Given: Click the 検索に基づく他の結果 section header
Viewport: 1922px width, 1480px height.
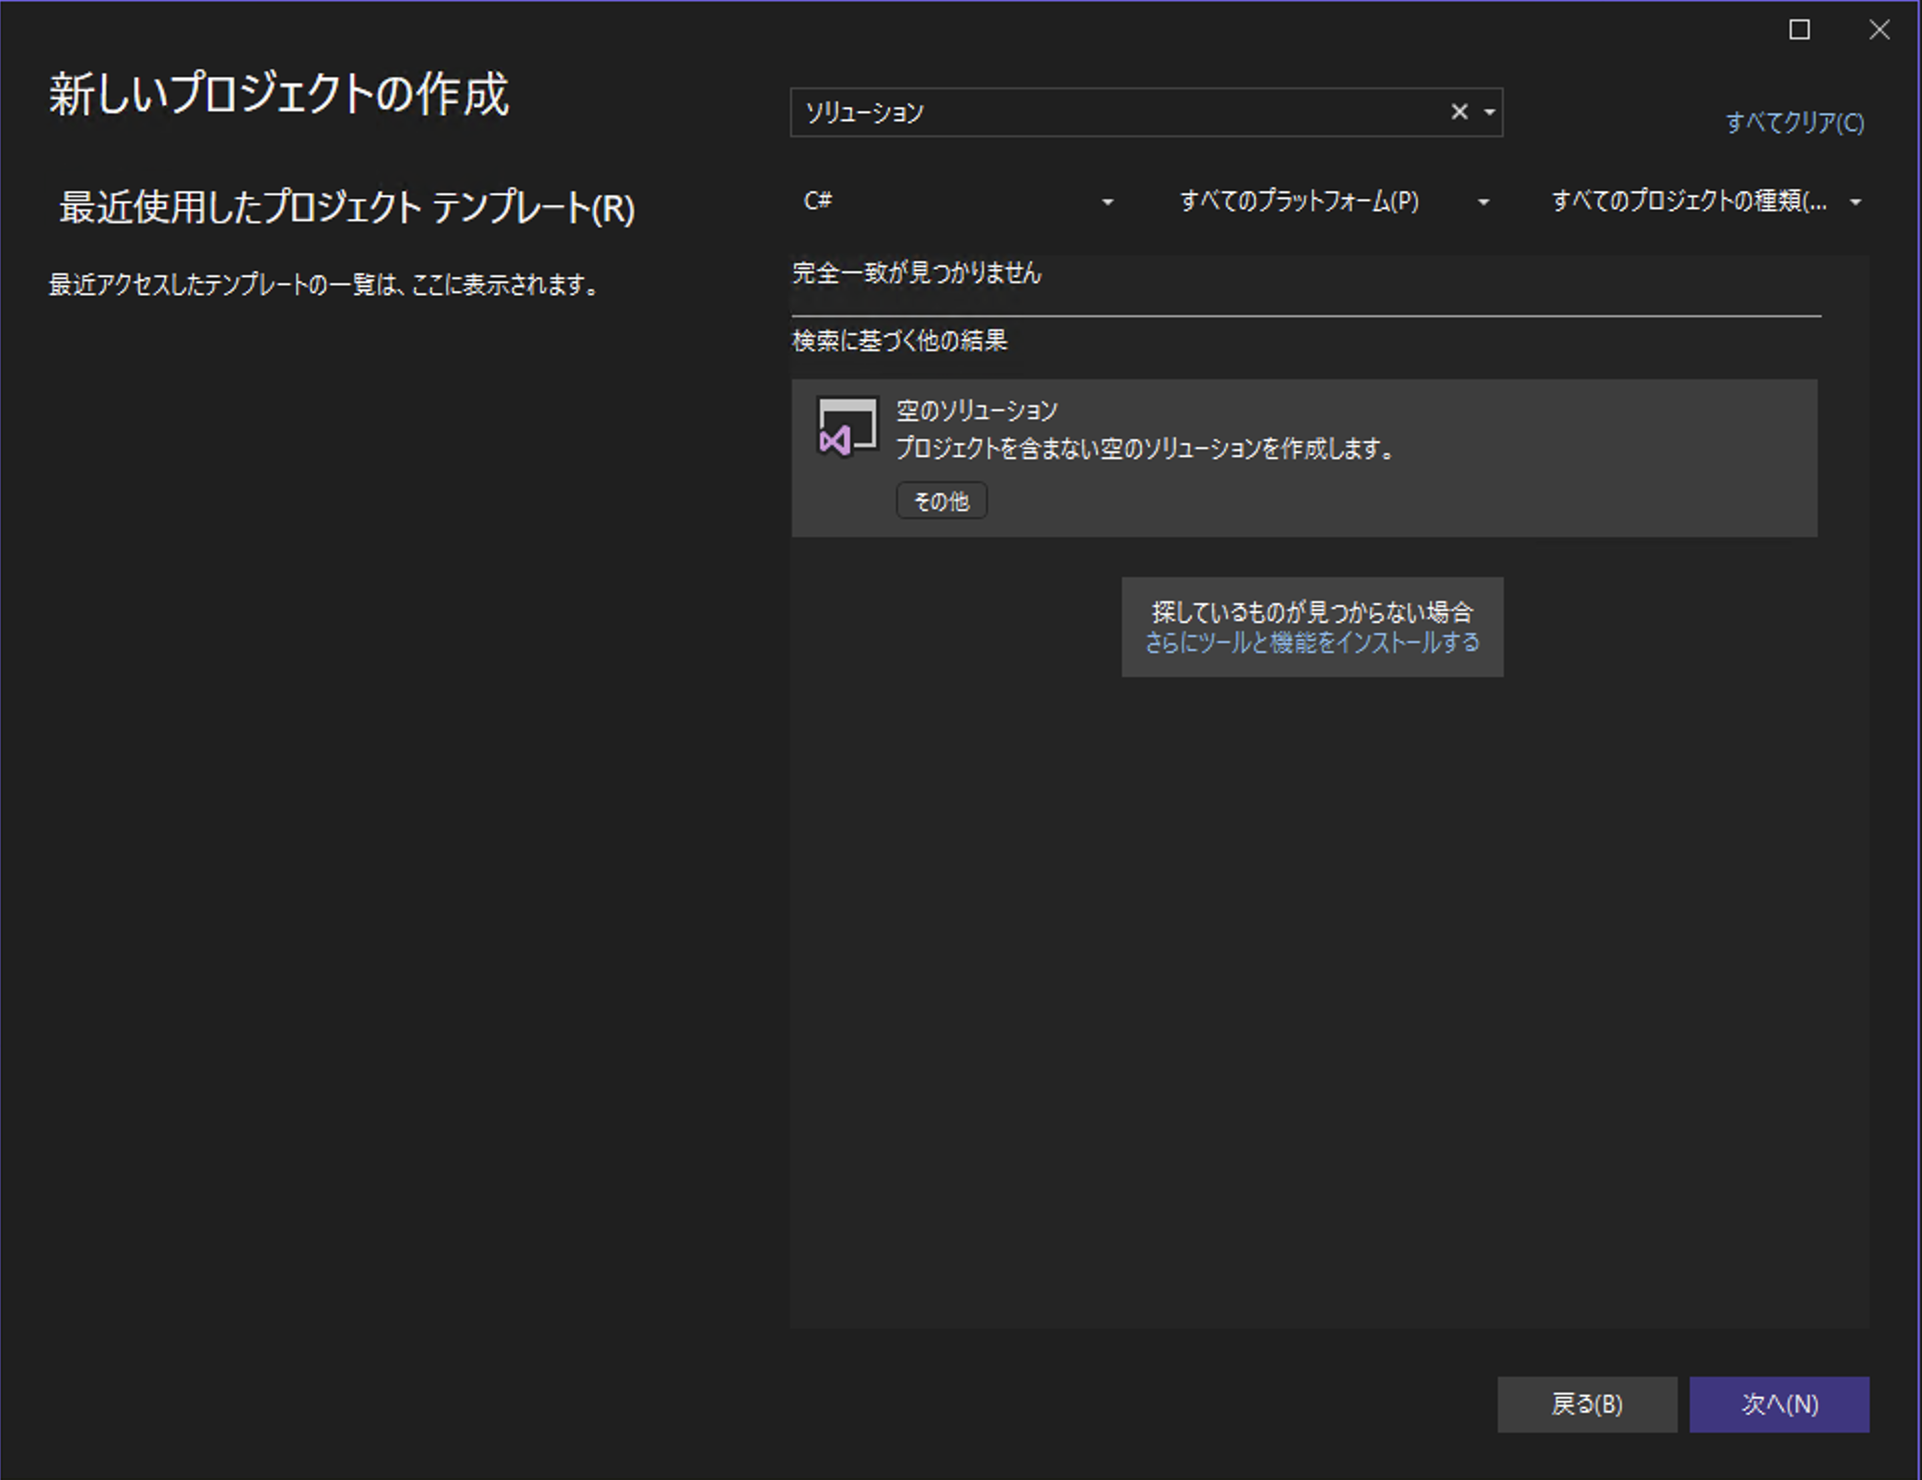Looking at the screenshot, I should click(898, 341).
